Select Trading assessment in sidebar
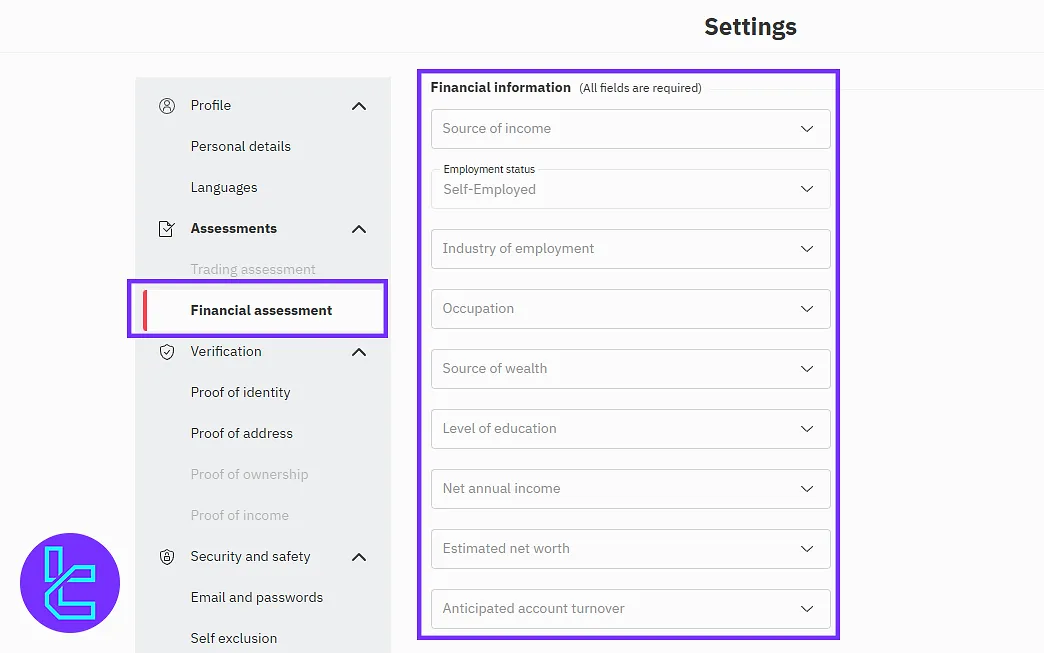Screen dimensions: 1044x653 click(253, 270)
